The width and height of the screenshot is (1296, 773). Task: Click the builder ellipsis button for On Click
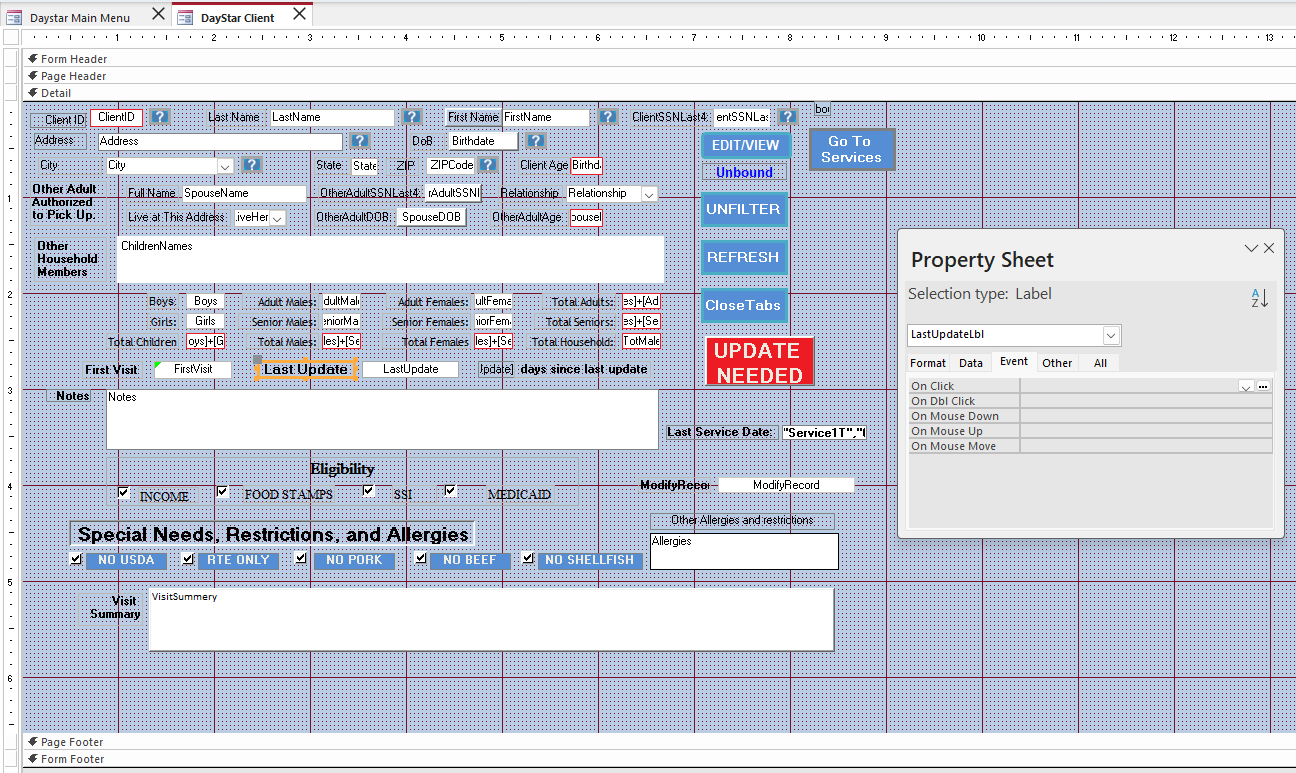1263,386
